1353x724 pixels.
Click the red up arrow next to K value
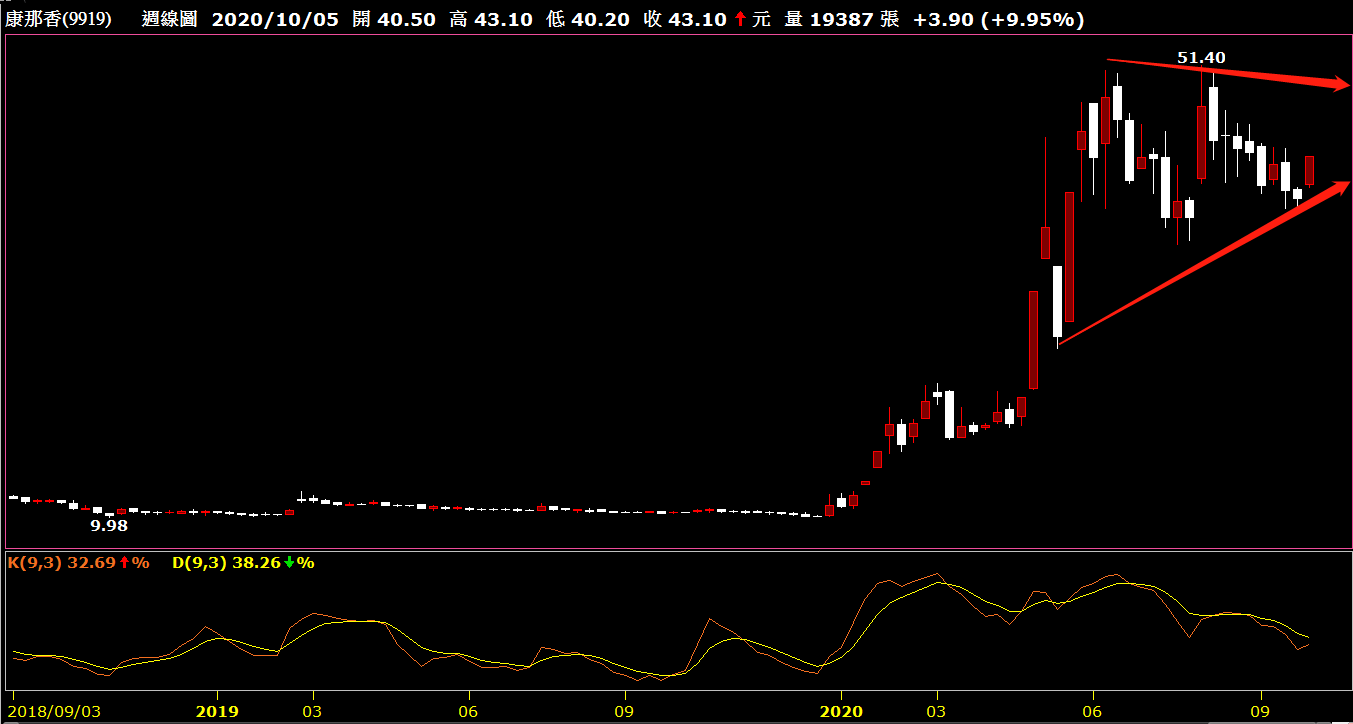(x=124, y=563)
